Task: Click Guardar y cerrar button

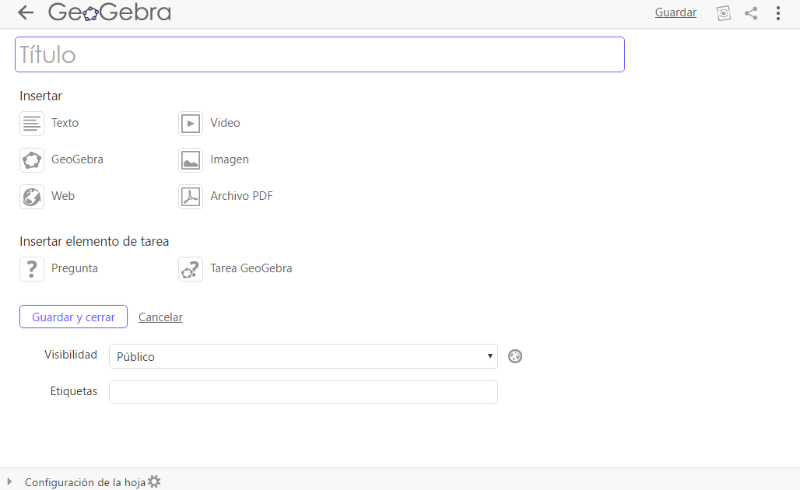Action: tap(73, 317)
